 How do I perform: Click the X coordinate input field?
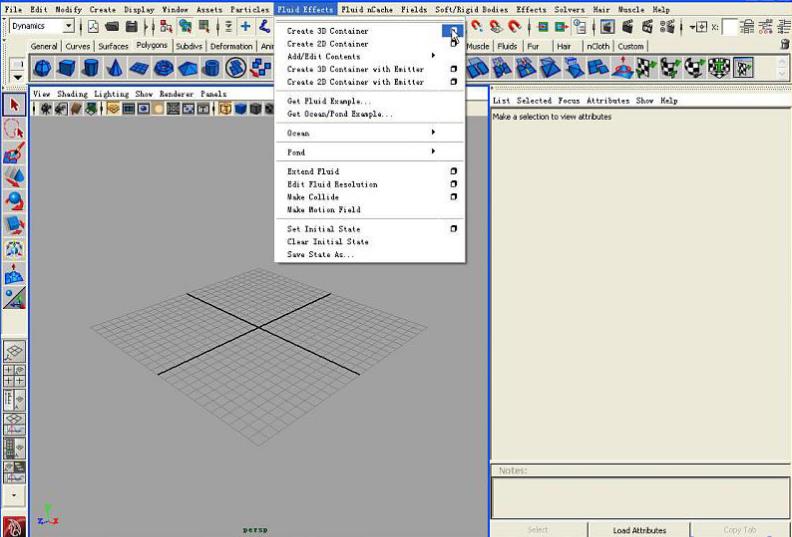[729, 27]
